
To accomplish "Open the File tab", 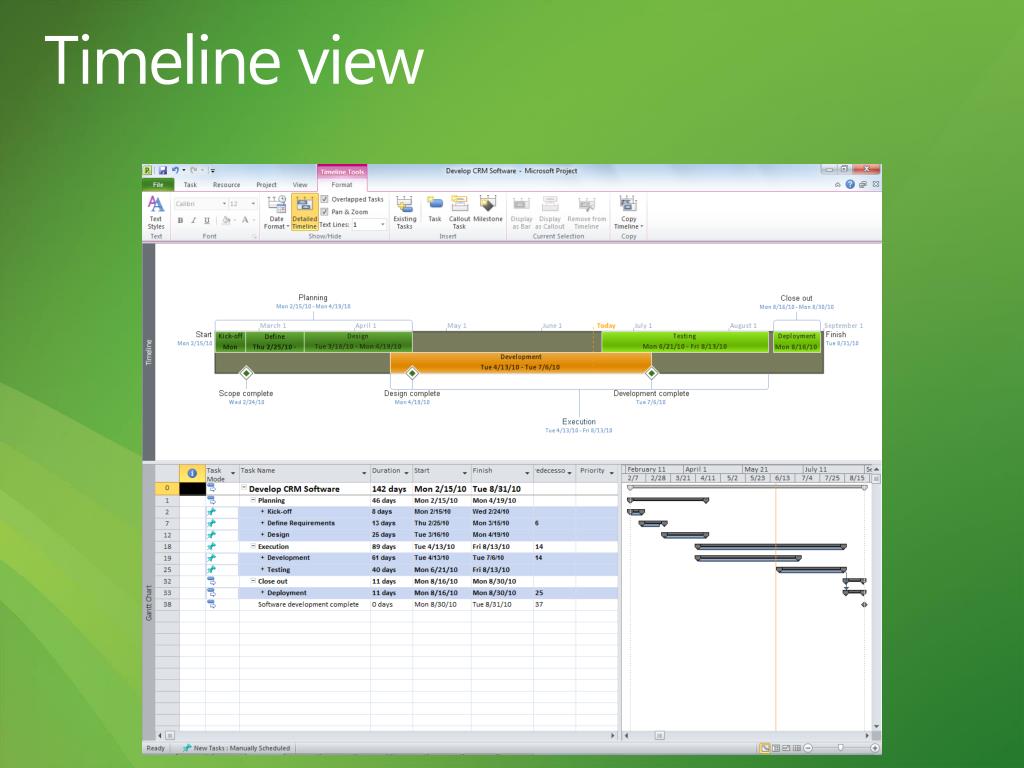I will [x=158, y=185].
